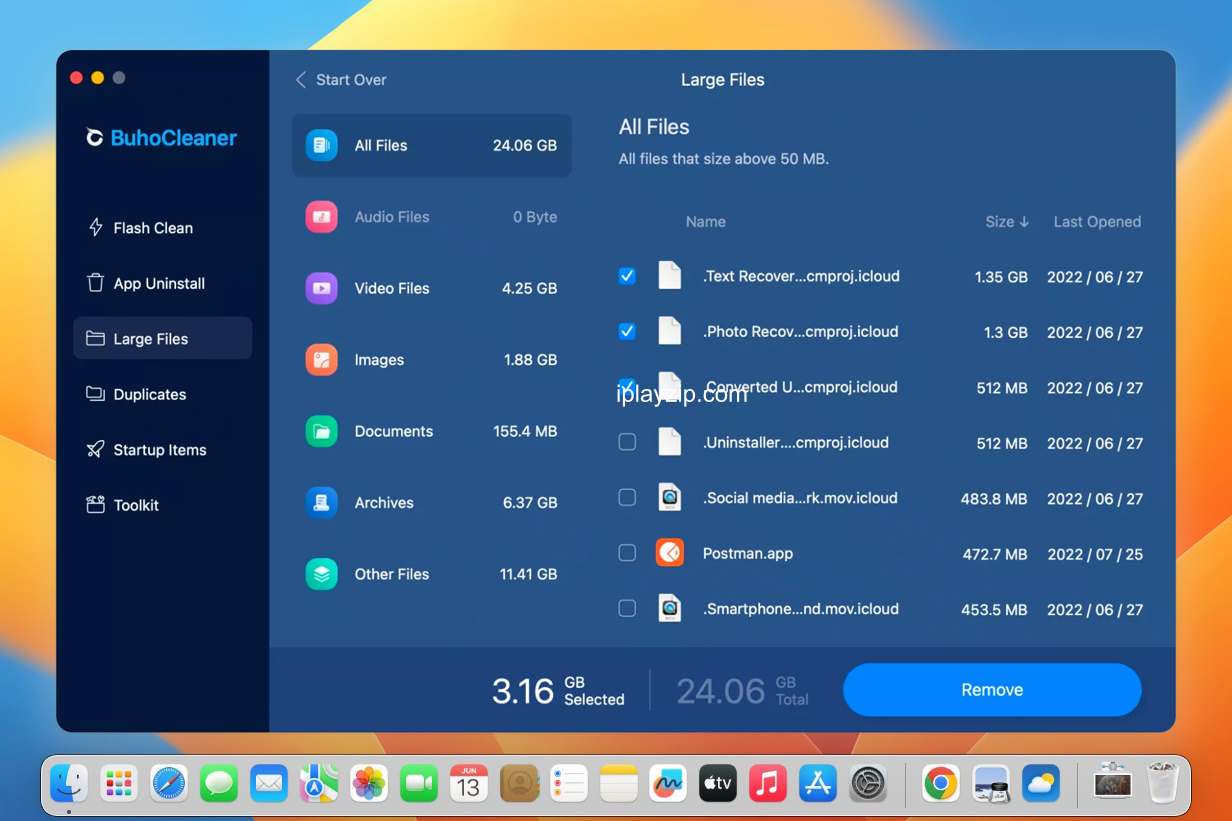1232x821 pixels.
Task: Open Messages from the Dock
Action: tap(219, 784)
